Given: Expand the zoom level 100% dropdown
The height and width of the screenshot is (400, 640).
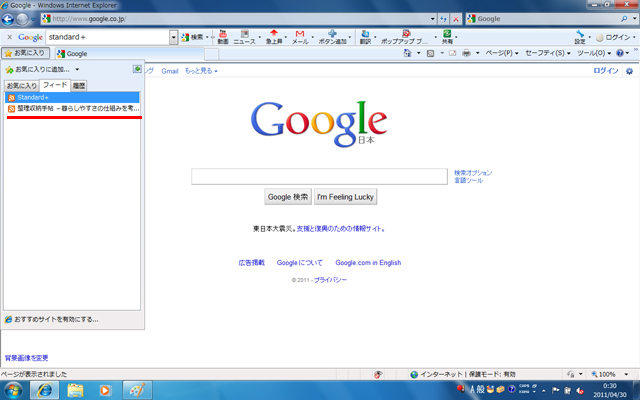Looking at the screenshot, I should 626,374.
